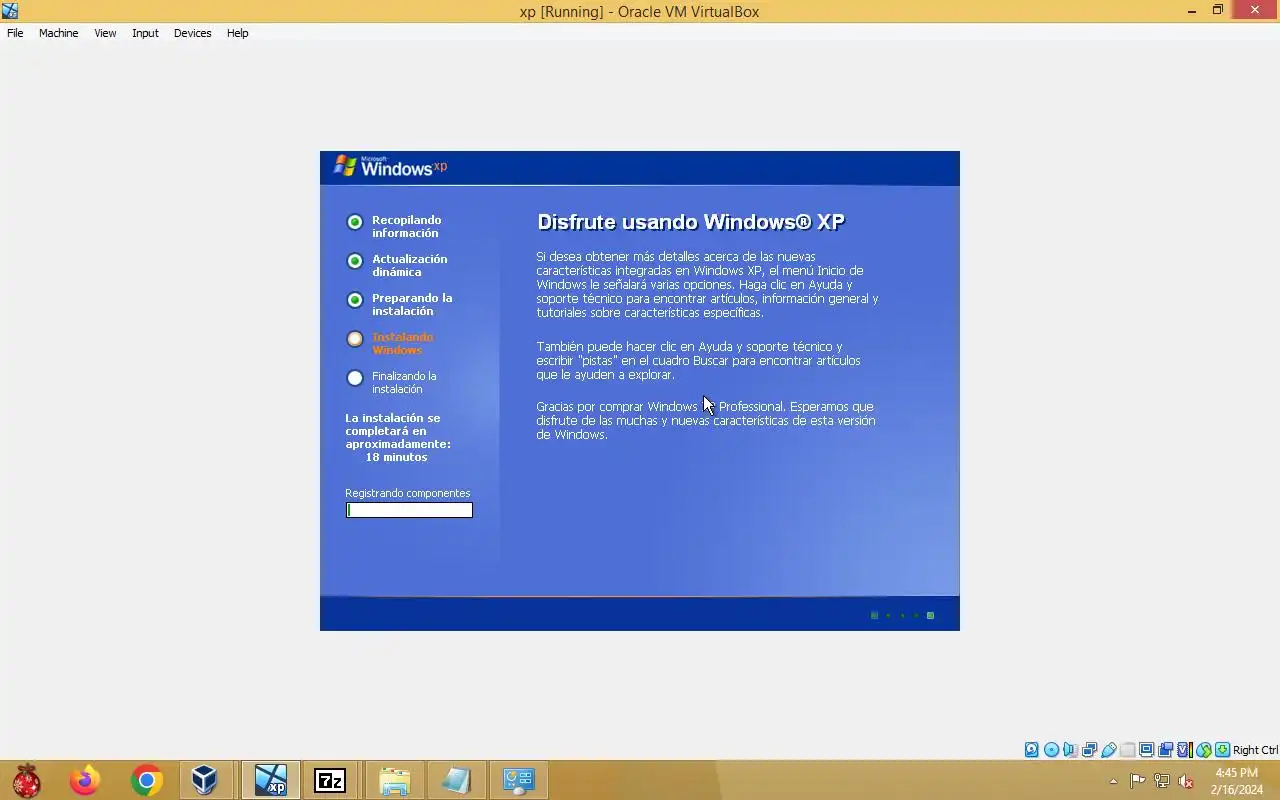The width and height of the screenshot is (1280, 800).
Task: Click the VirtualBox window title bar icon
Action: tap(10, 11)
